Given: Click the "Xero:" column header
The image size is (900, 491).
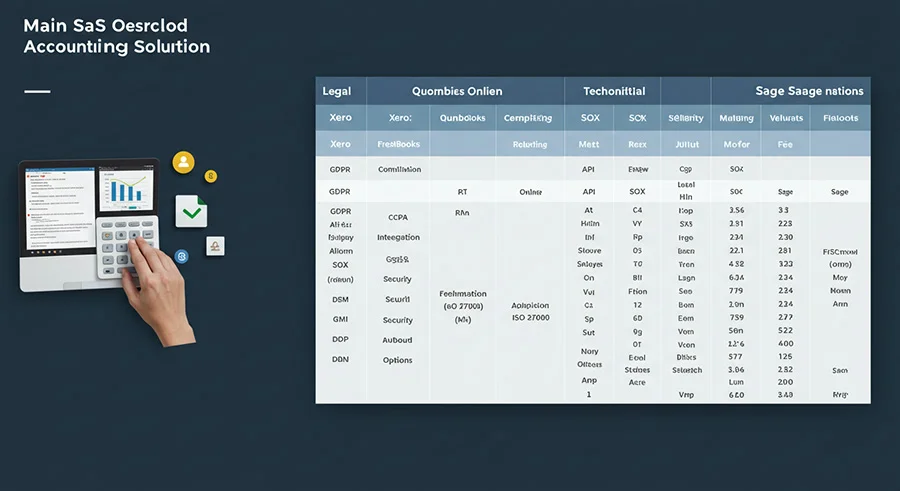Looking at the screenshot, I should 399,118.
